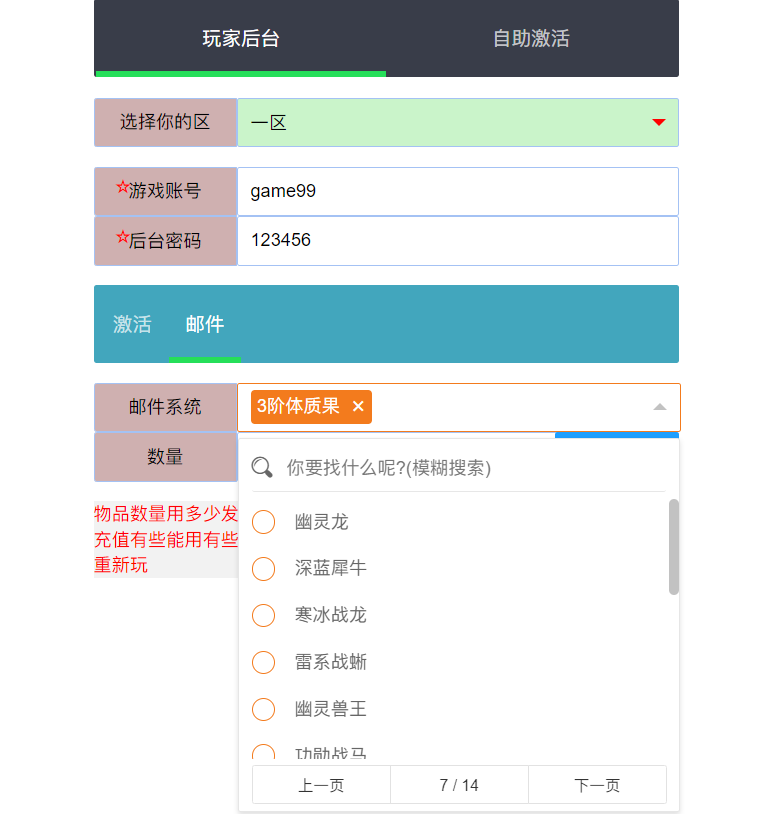This screenshot has width=784, height=814.
Task: Select the 深蓝犀牛 radio option
Action: click(x=263, y=568)
